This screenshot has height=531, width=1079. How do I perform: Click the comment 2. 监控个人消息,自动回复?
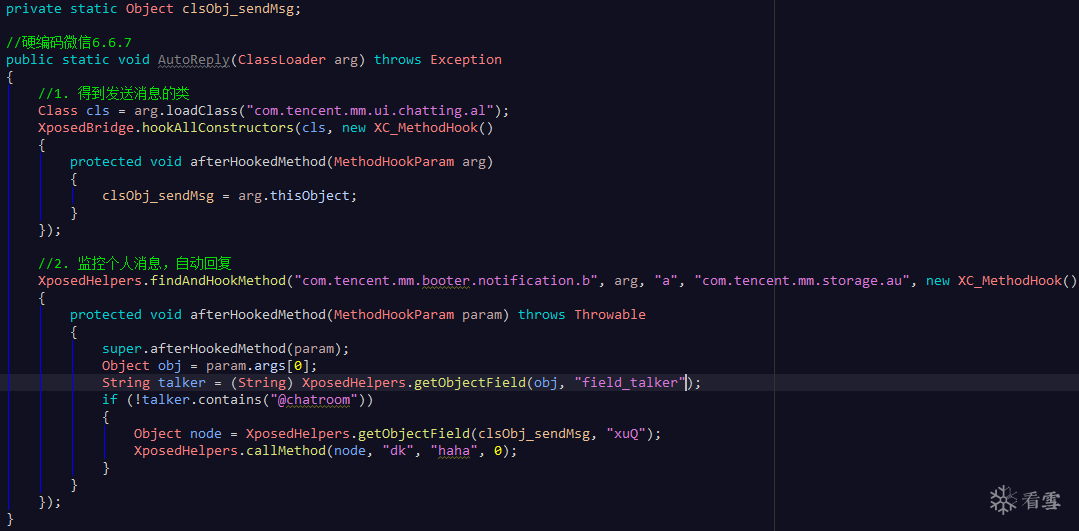tap(135, 263)
